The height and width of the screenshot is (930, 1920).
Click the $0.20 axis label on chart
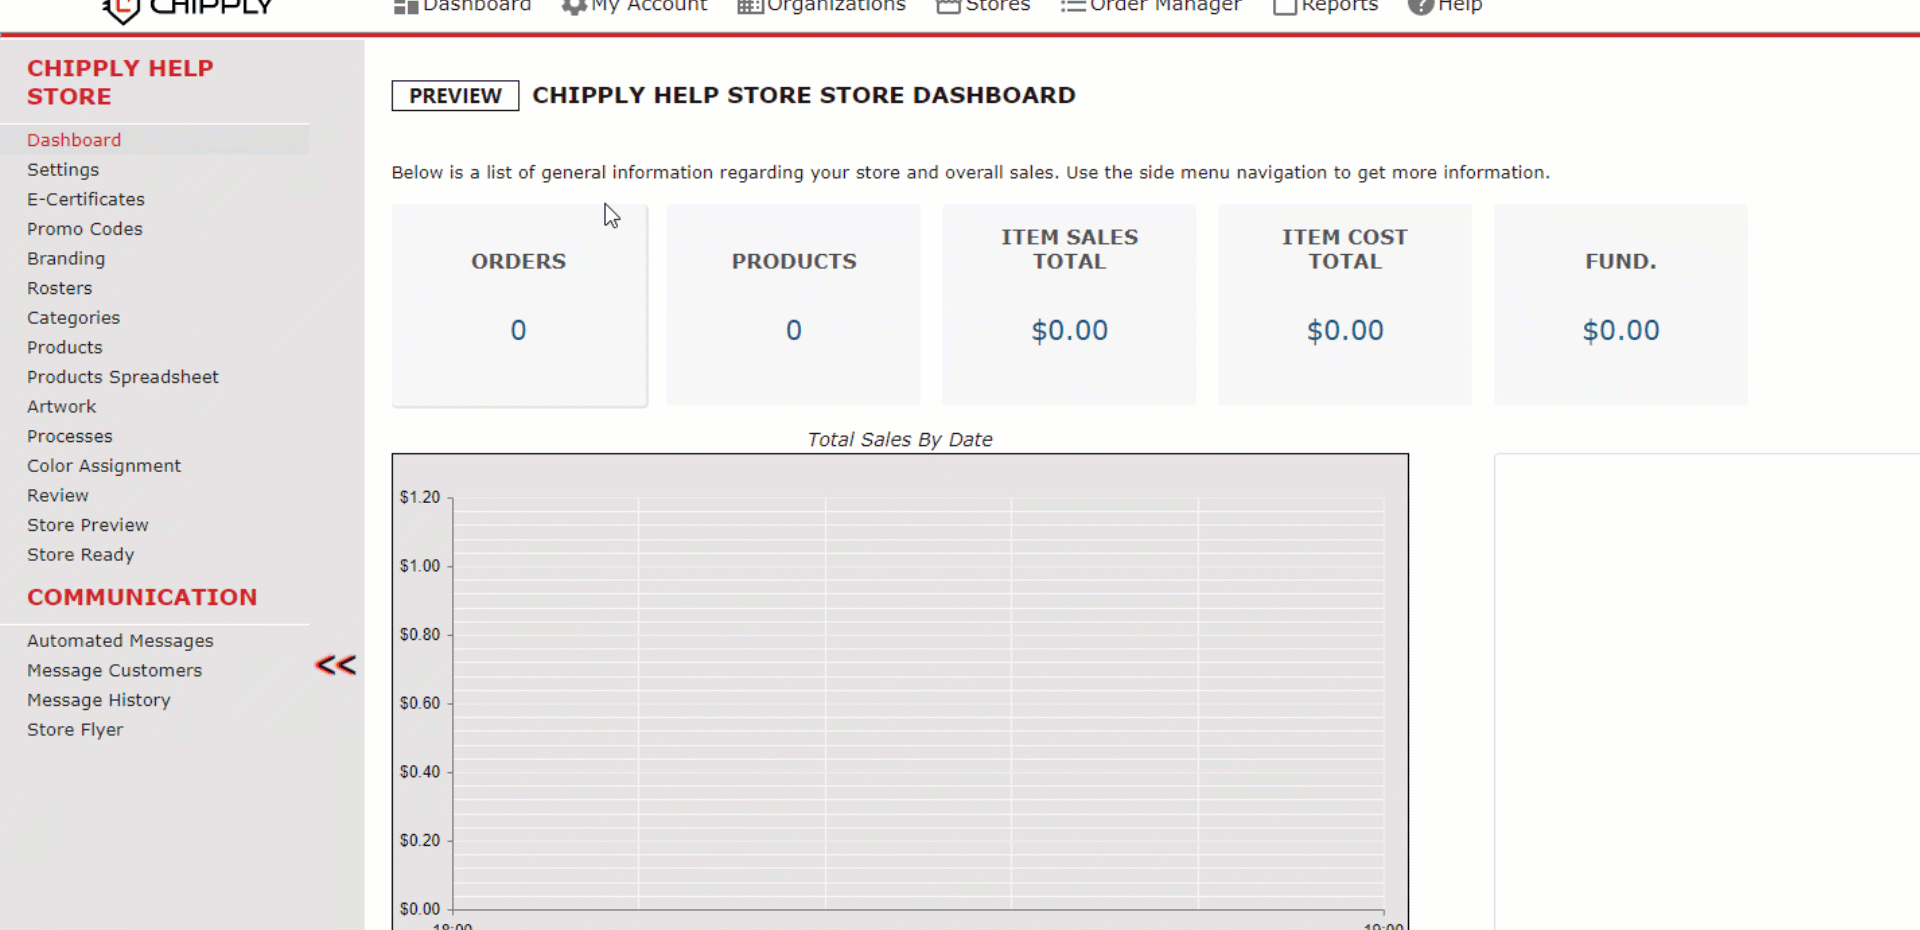click(x=420, y=840)
